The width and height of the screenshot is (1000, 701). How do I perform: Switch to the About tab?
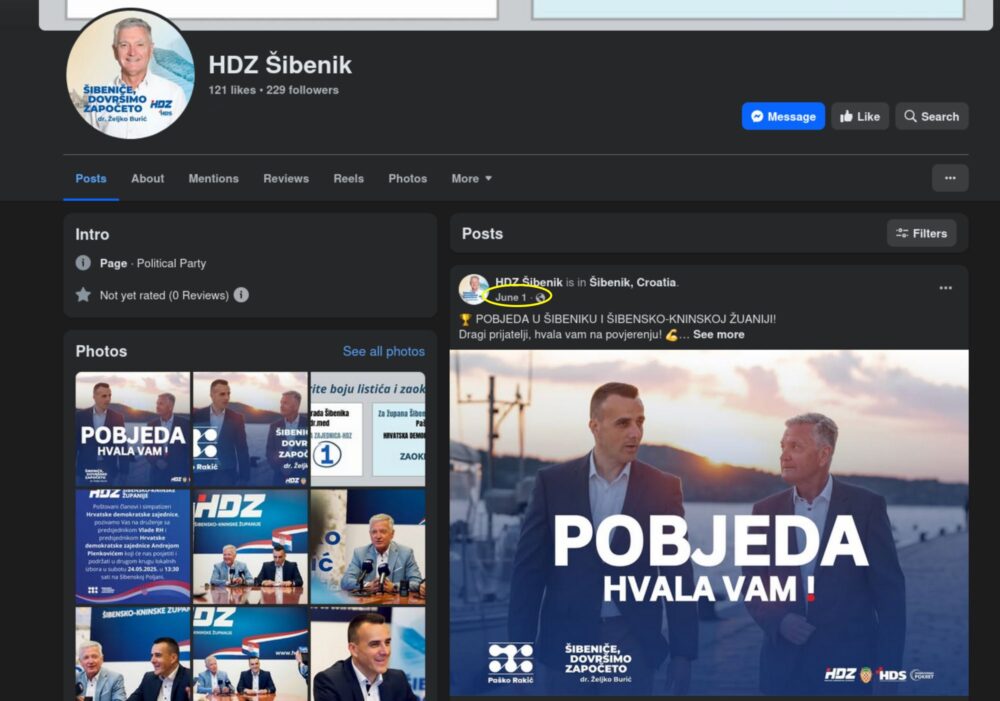coord(147,178)
